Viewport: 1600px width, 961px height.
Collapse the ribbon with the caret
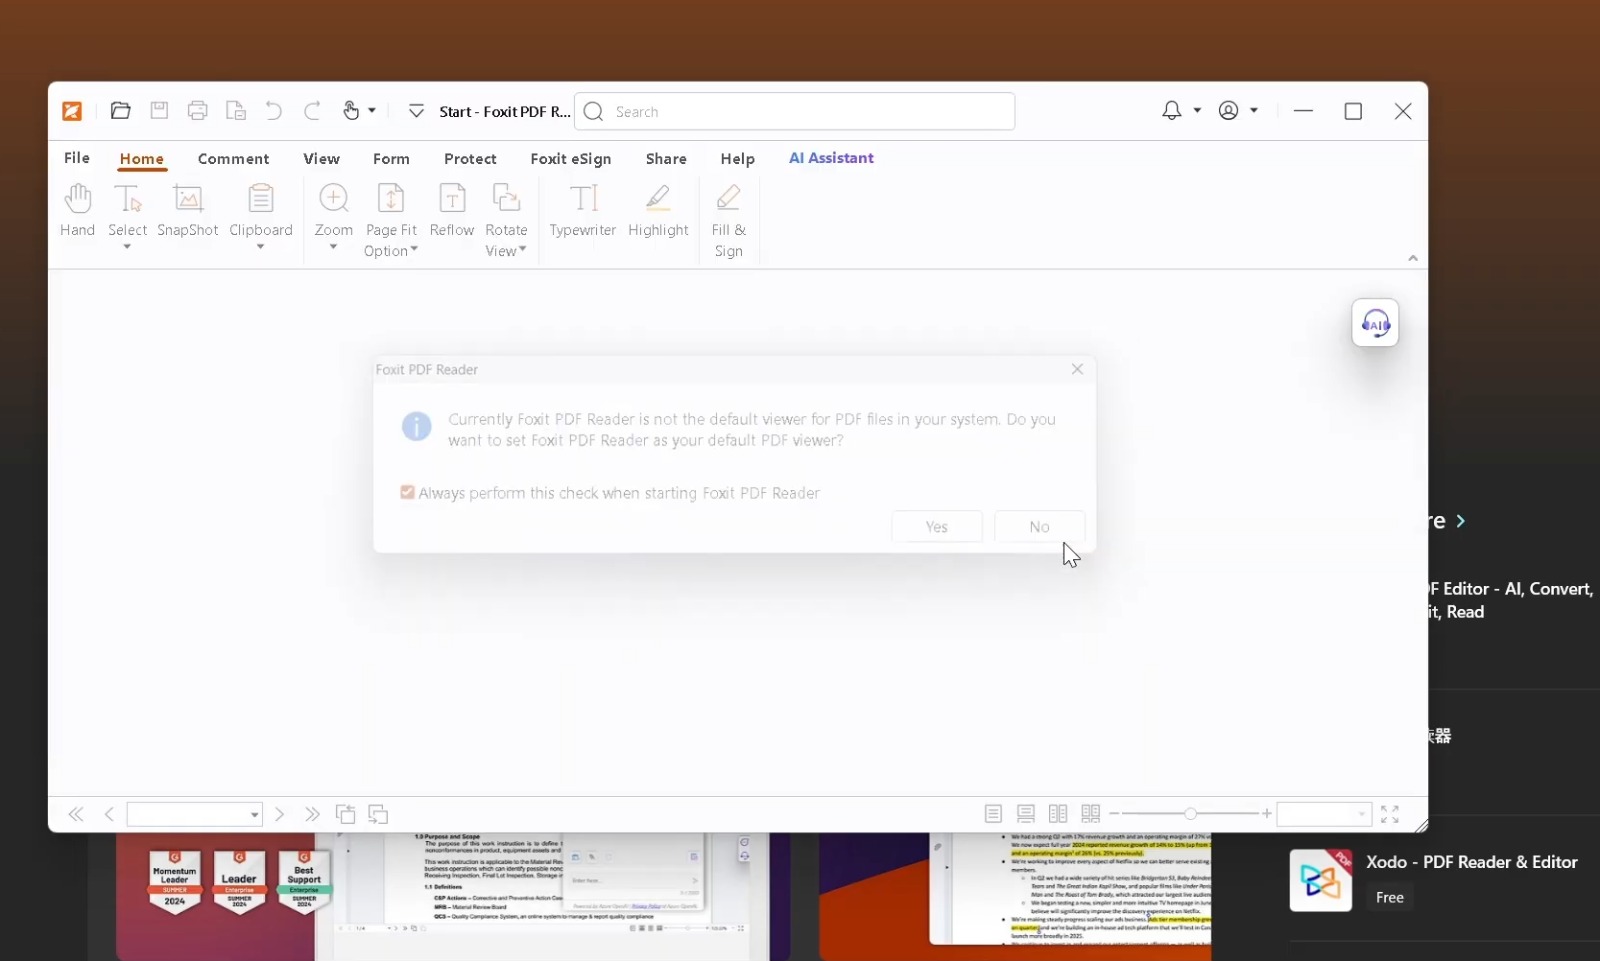tap(1413, 258)
